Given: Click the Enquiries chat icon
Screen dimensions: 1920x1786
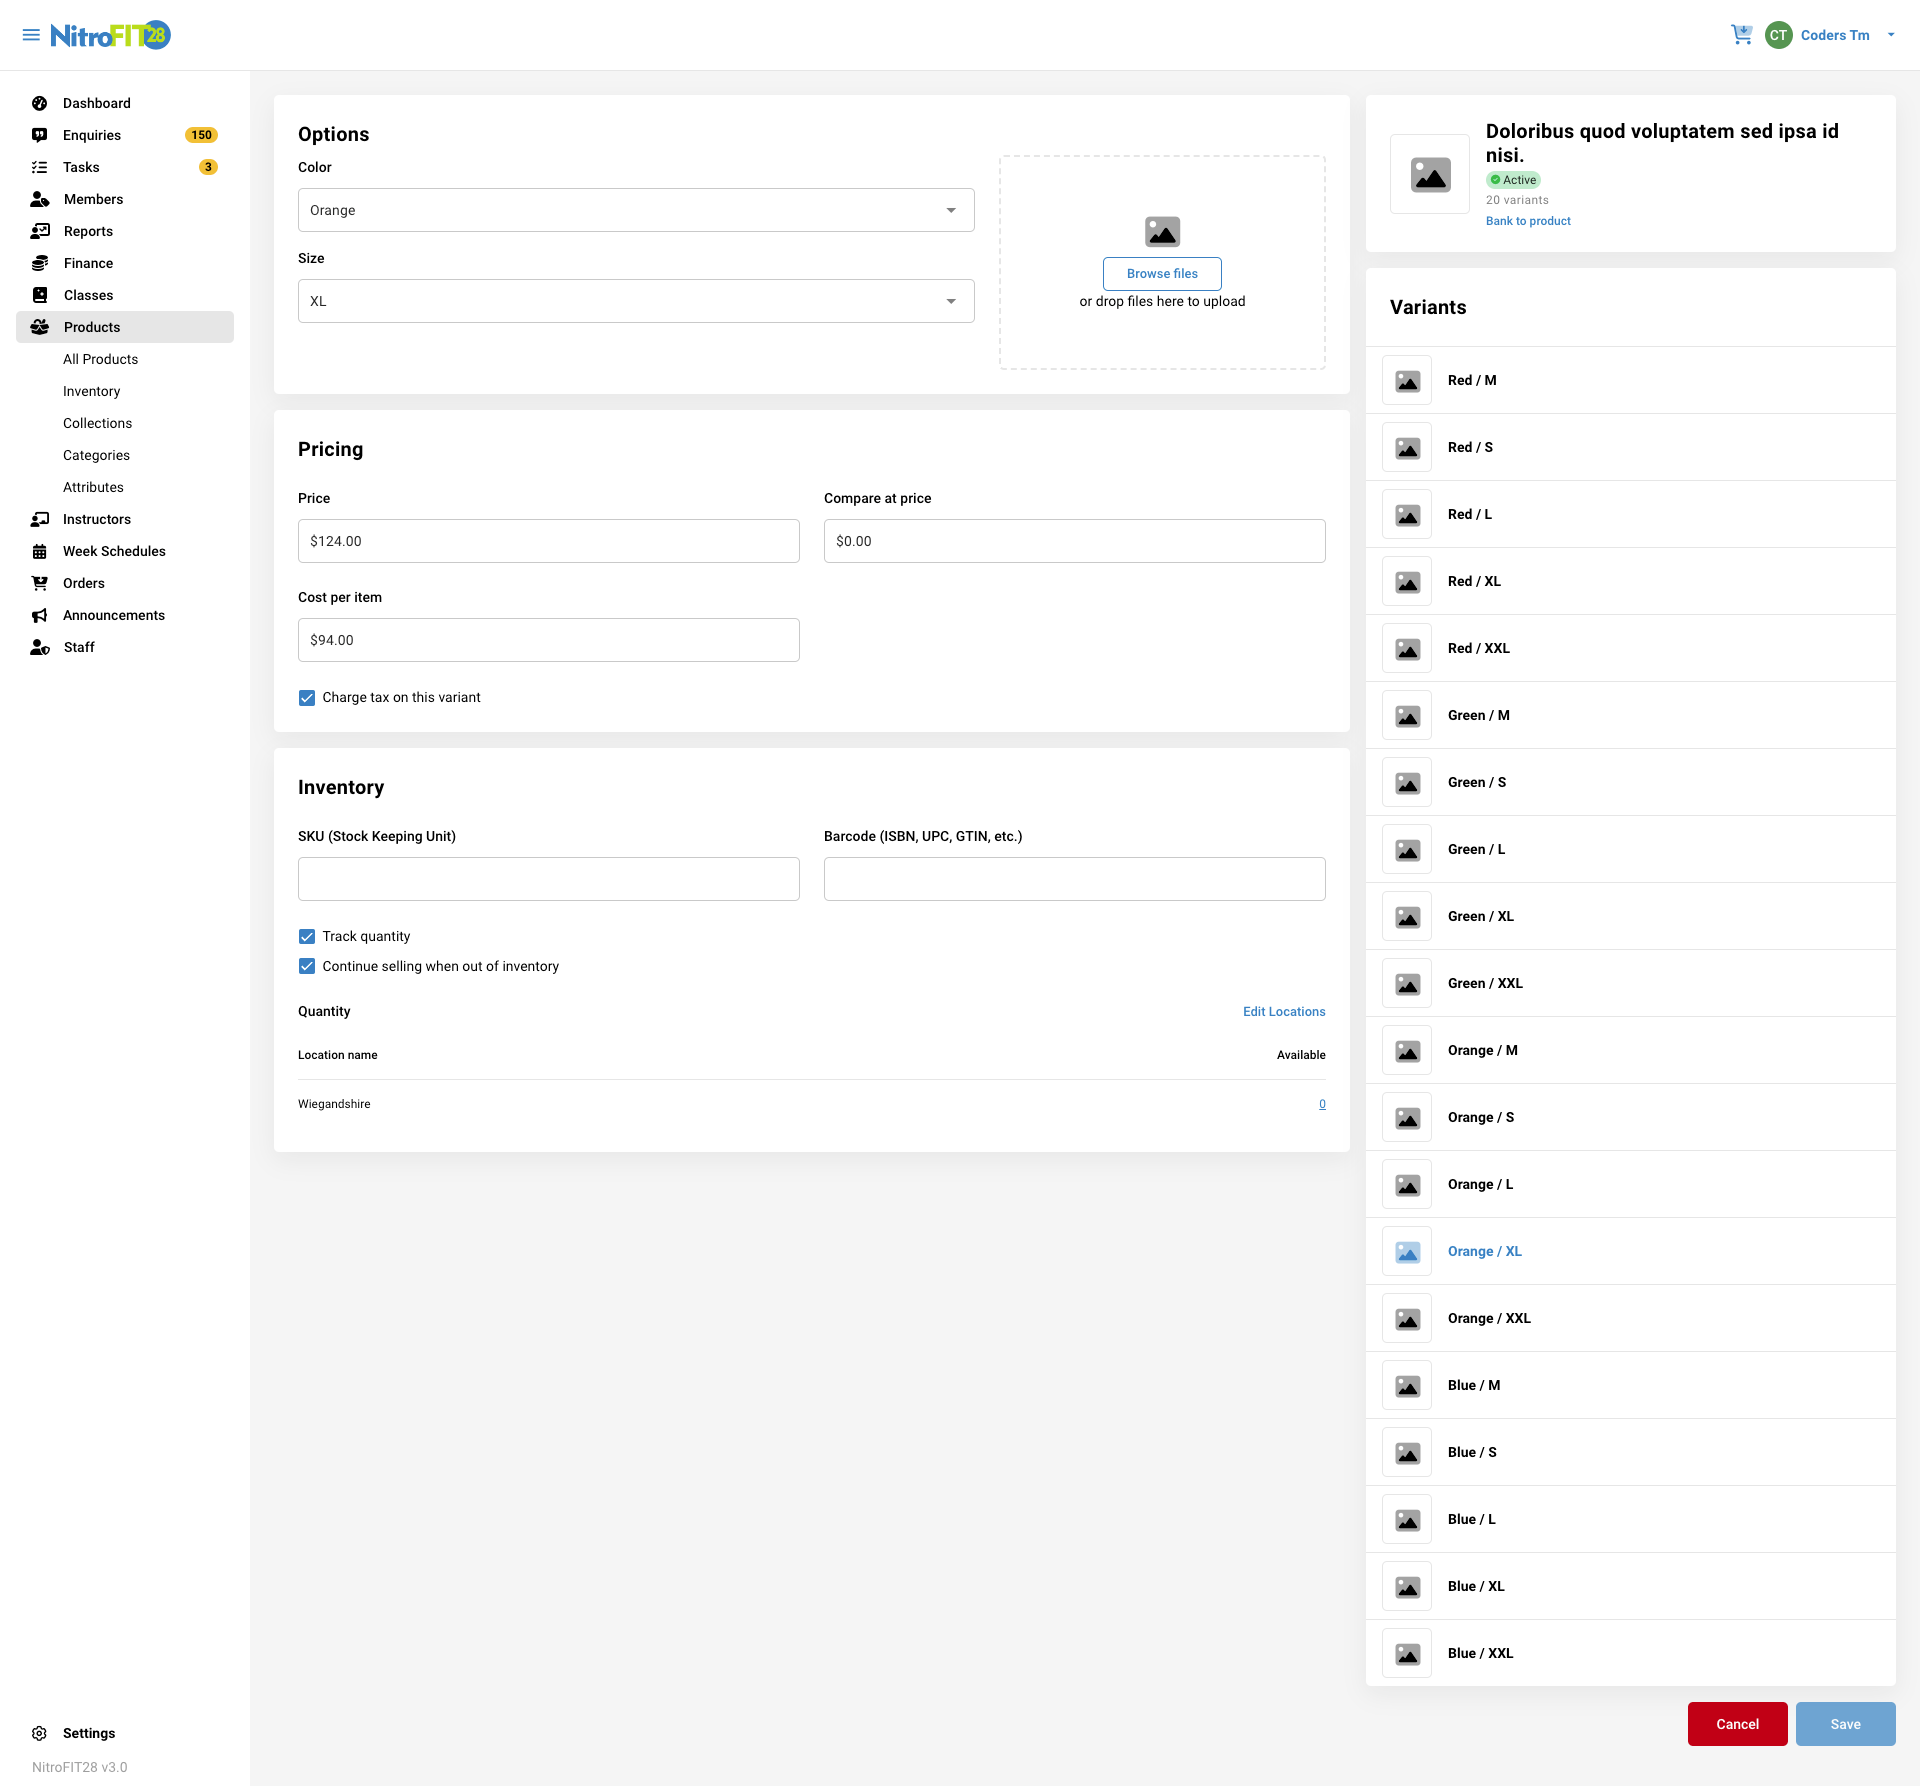Looking at the screenshot, I should click(x=40, y=135).
